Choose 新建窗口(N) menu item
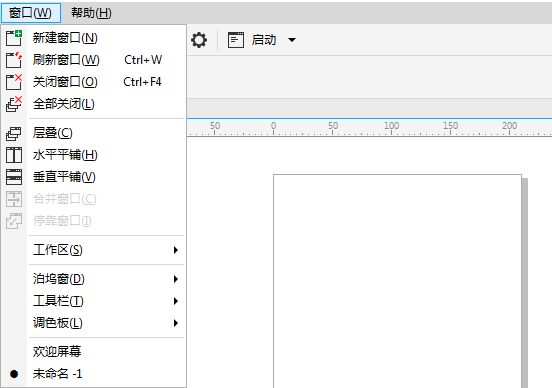Viewport: 552px width, 388px height. 93,38
